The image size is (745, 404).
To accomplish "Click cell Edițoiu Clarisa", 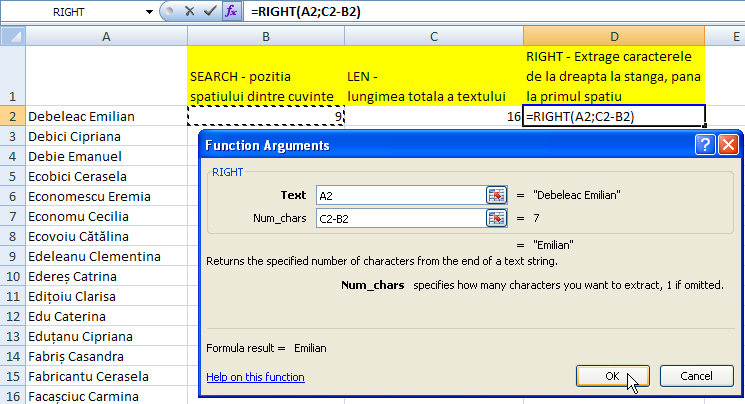I will point(106,296).
